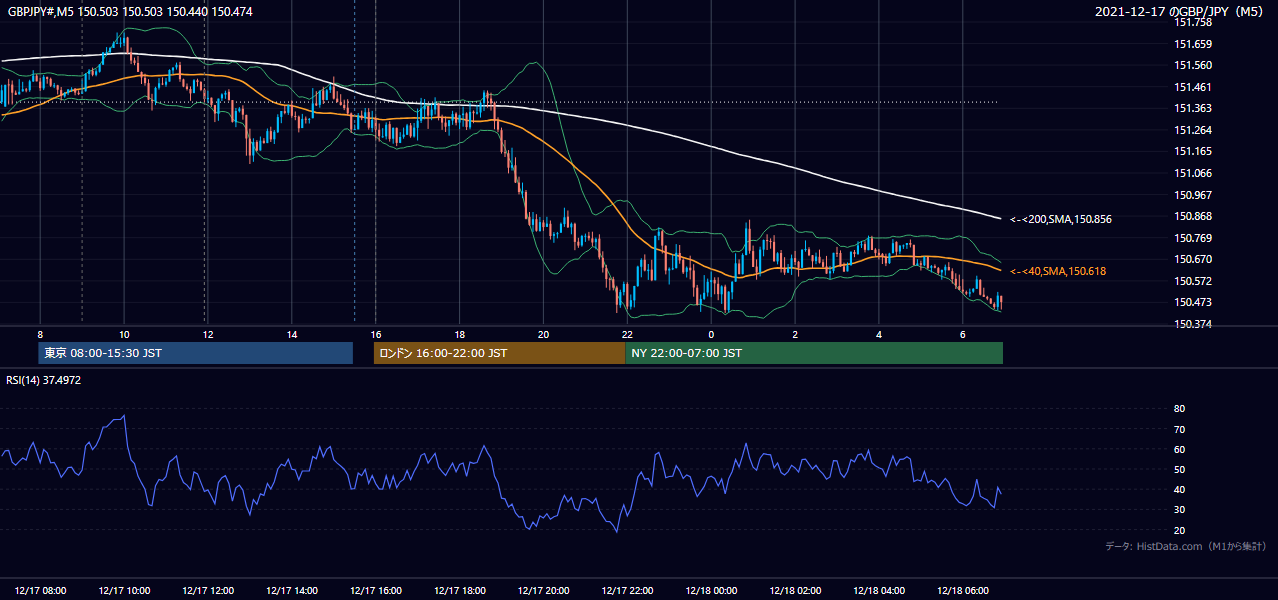Click the hour 6 tick under the price chart
The height and width of the screenshot is (600, 1278).
pos(962,334)
